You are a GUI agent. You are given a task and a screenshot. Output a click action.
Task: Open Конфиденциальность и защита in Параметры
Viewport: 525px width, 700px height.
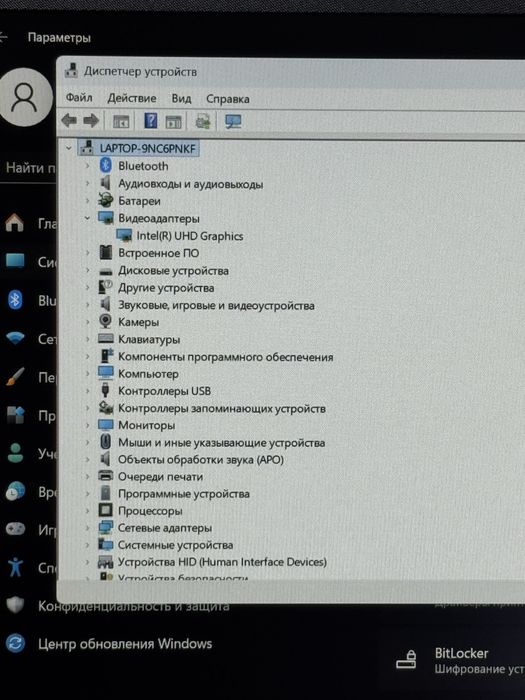(x=133, y=606)
